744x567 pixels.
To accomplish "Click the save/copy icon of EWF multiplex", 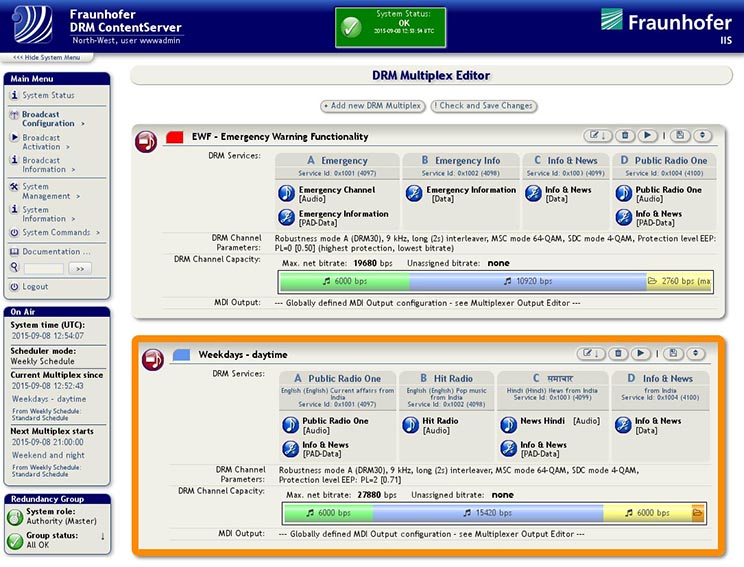I will pos(680,136).
